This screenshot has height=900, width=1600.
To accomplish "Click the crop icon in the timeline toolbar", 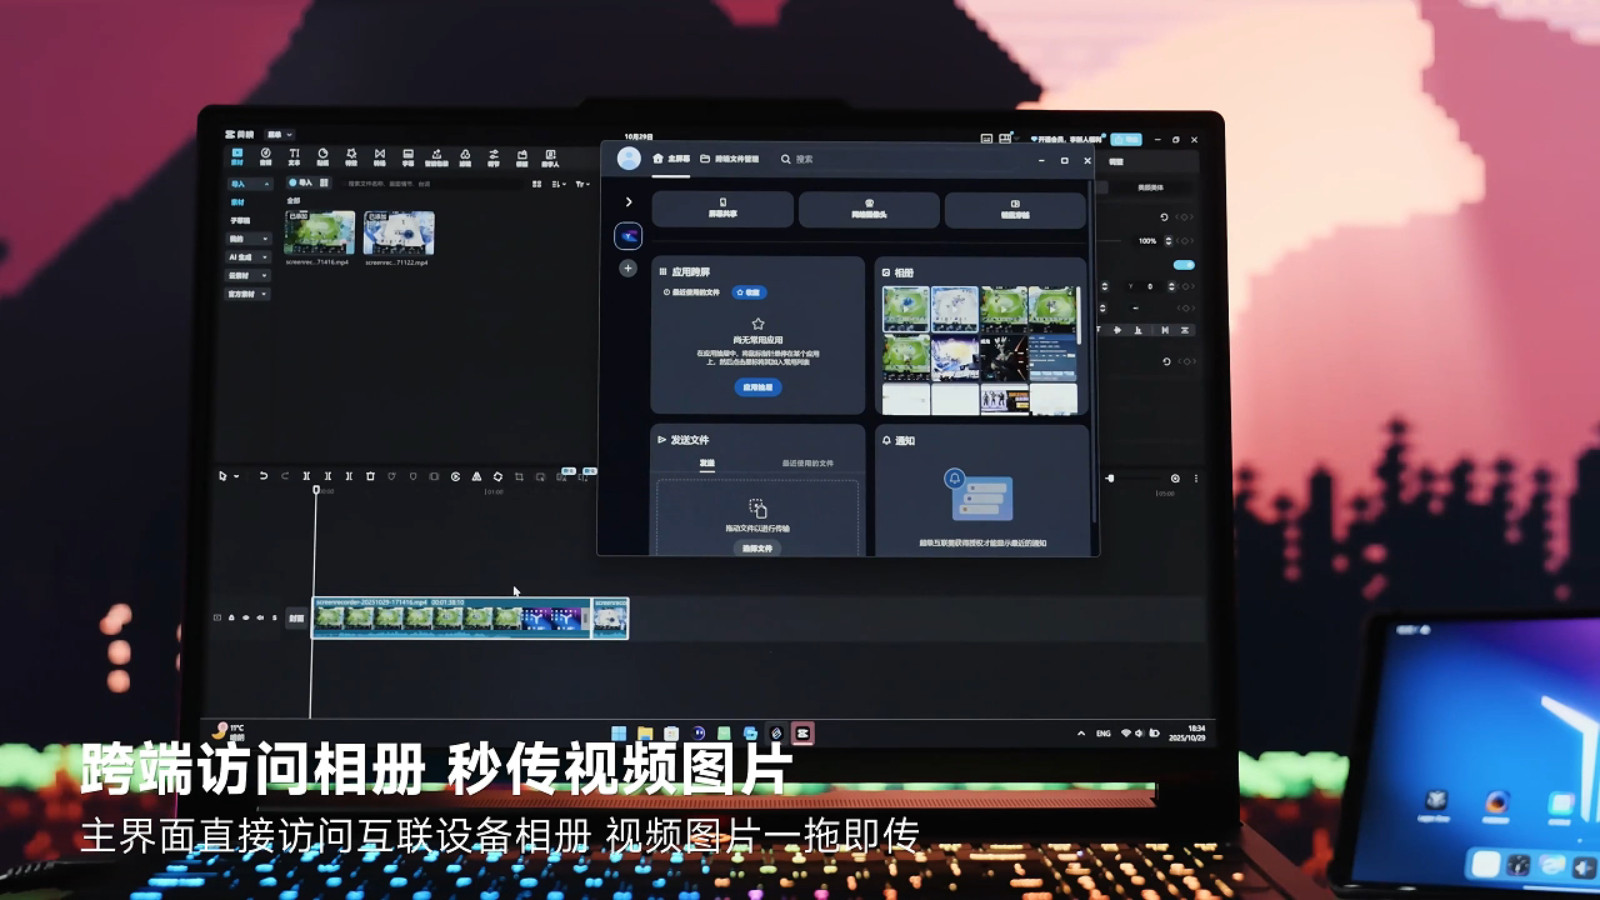I will 519,477.
